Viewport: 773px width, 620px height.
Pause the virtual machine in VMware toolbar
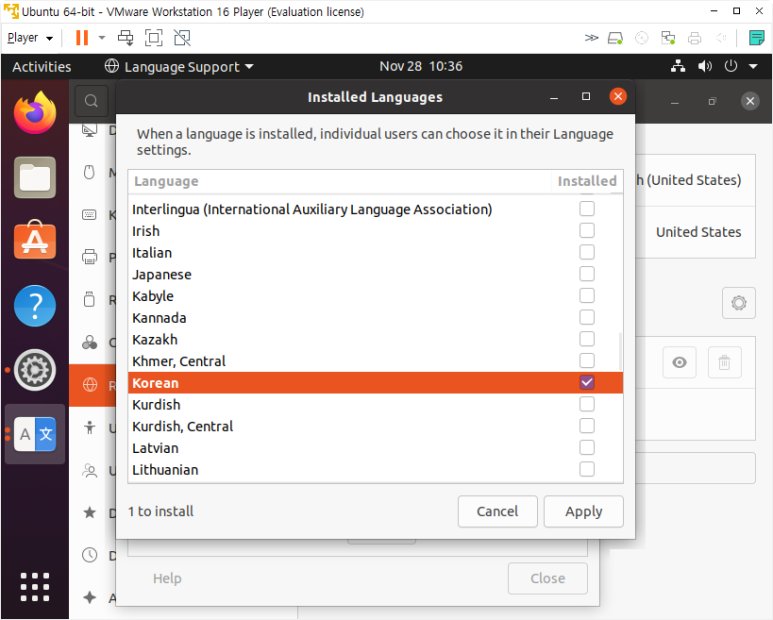tap(82, 38)
